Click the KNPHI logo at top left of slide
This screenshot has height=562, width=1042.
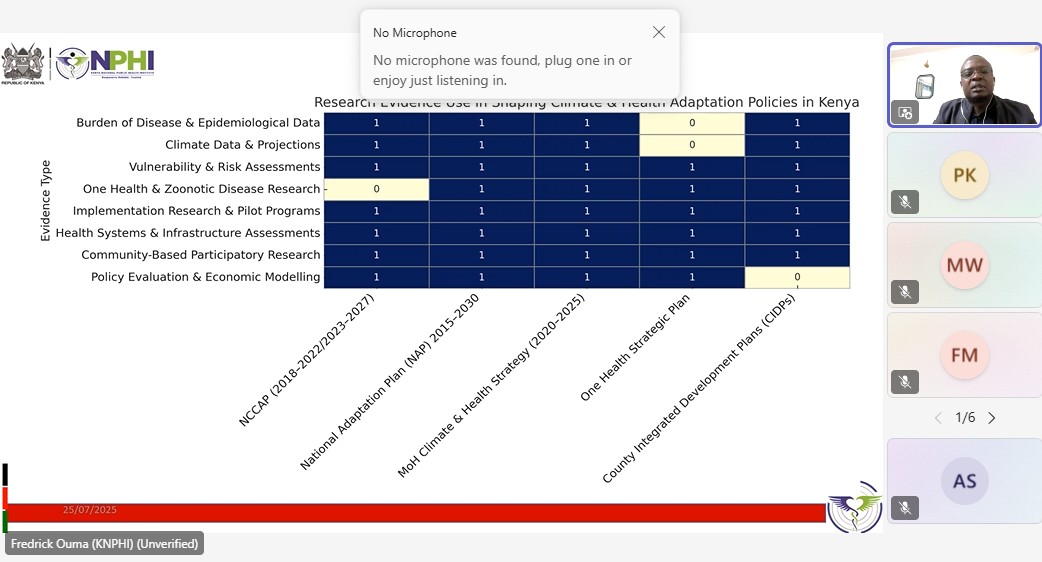[x=105, y=63]
